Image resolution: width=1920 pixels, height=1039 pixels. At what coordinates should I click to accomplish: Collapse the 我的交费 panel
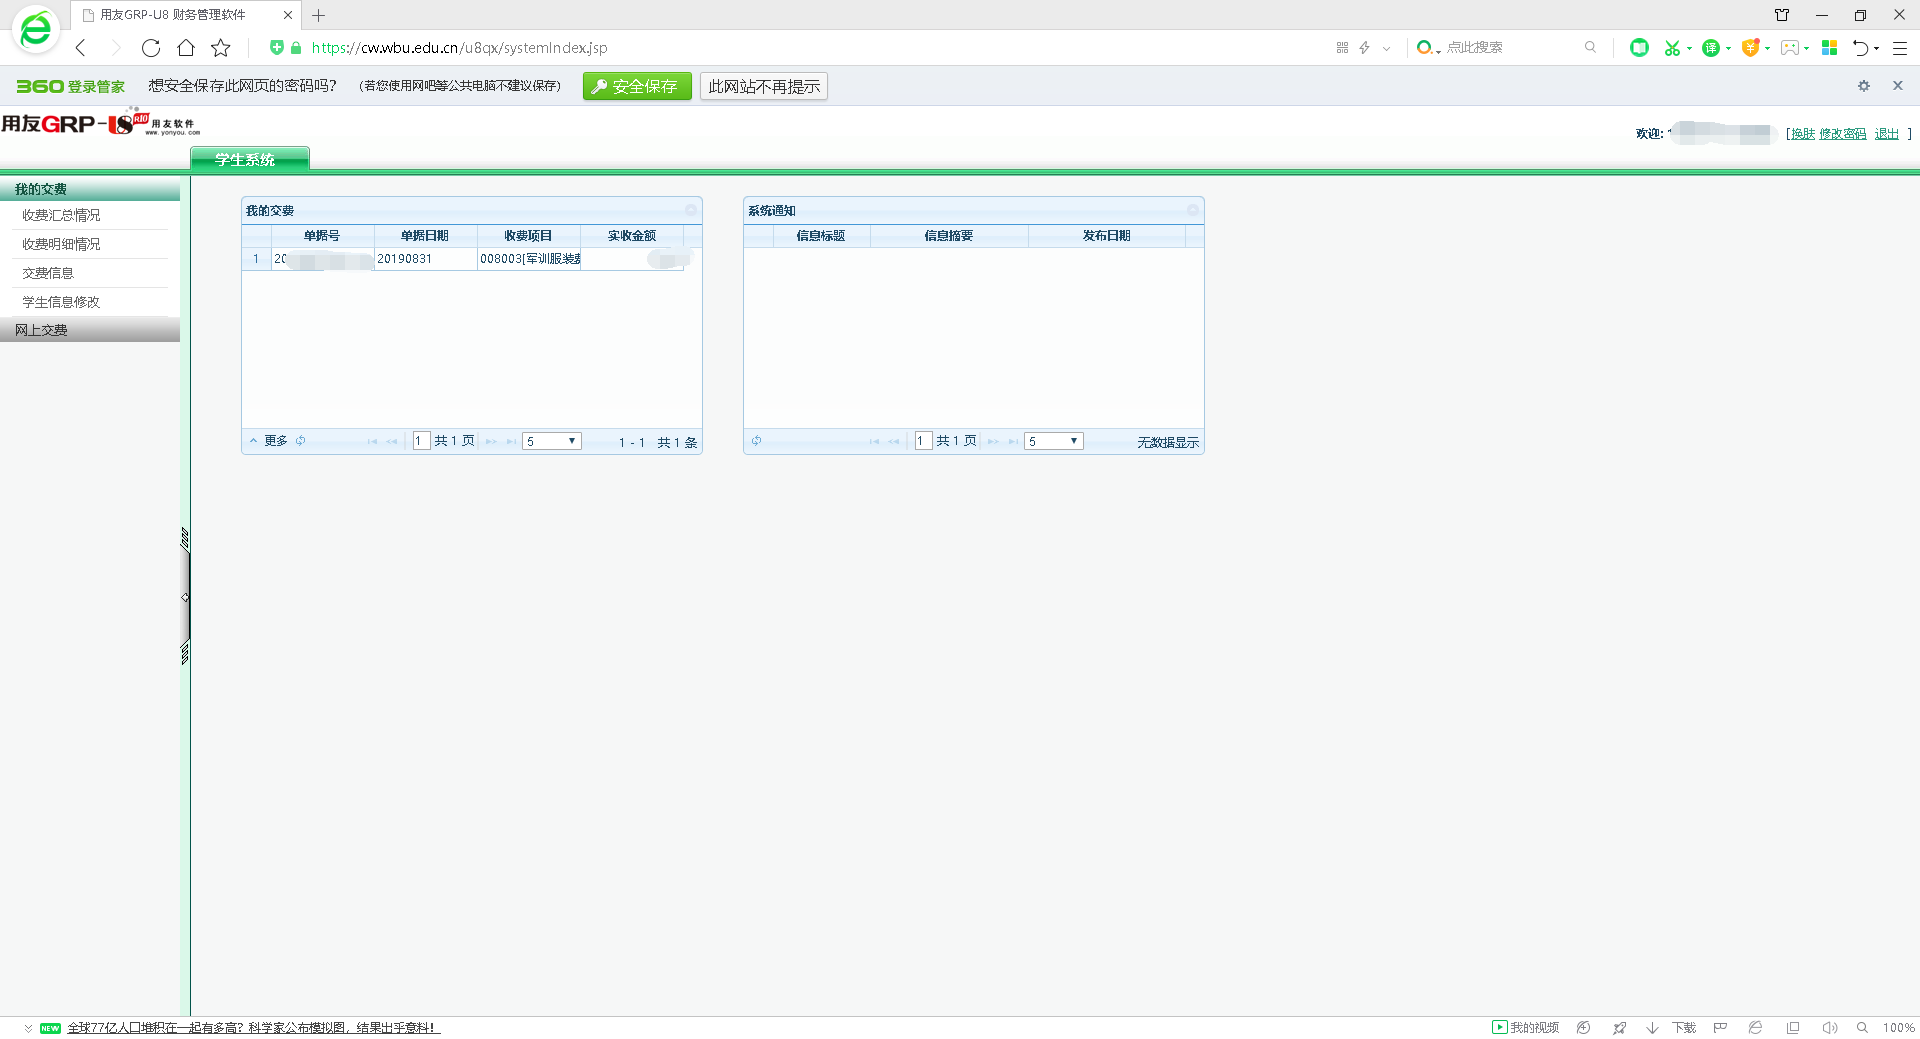pos(690,210)
